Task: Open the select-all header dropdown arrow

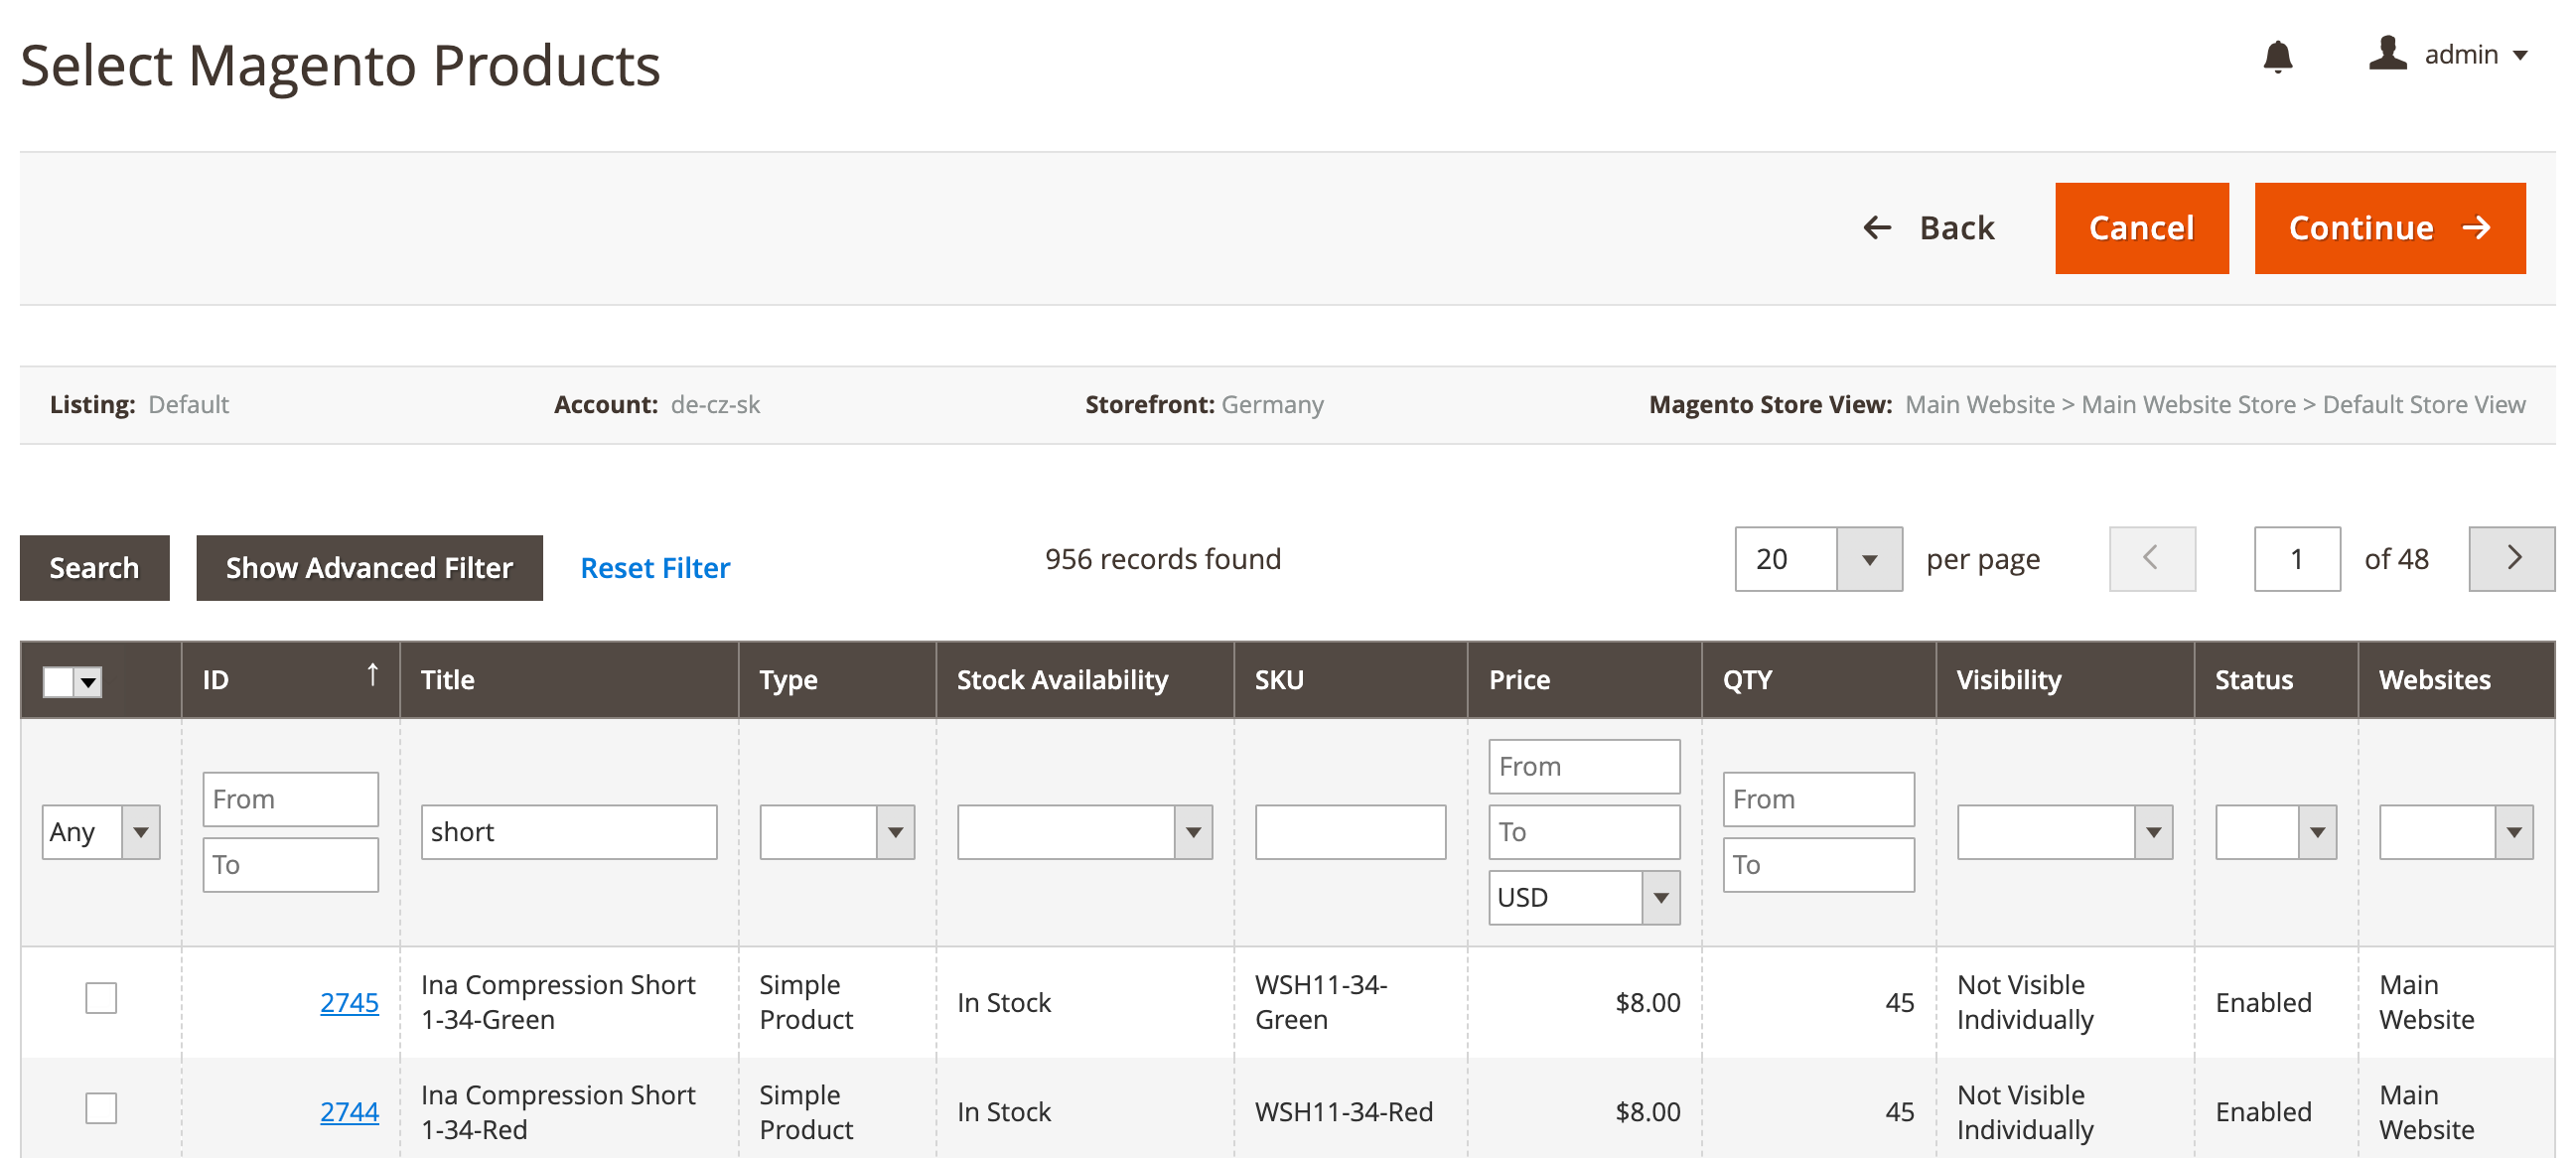Action: [x=86, y=681]
